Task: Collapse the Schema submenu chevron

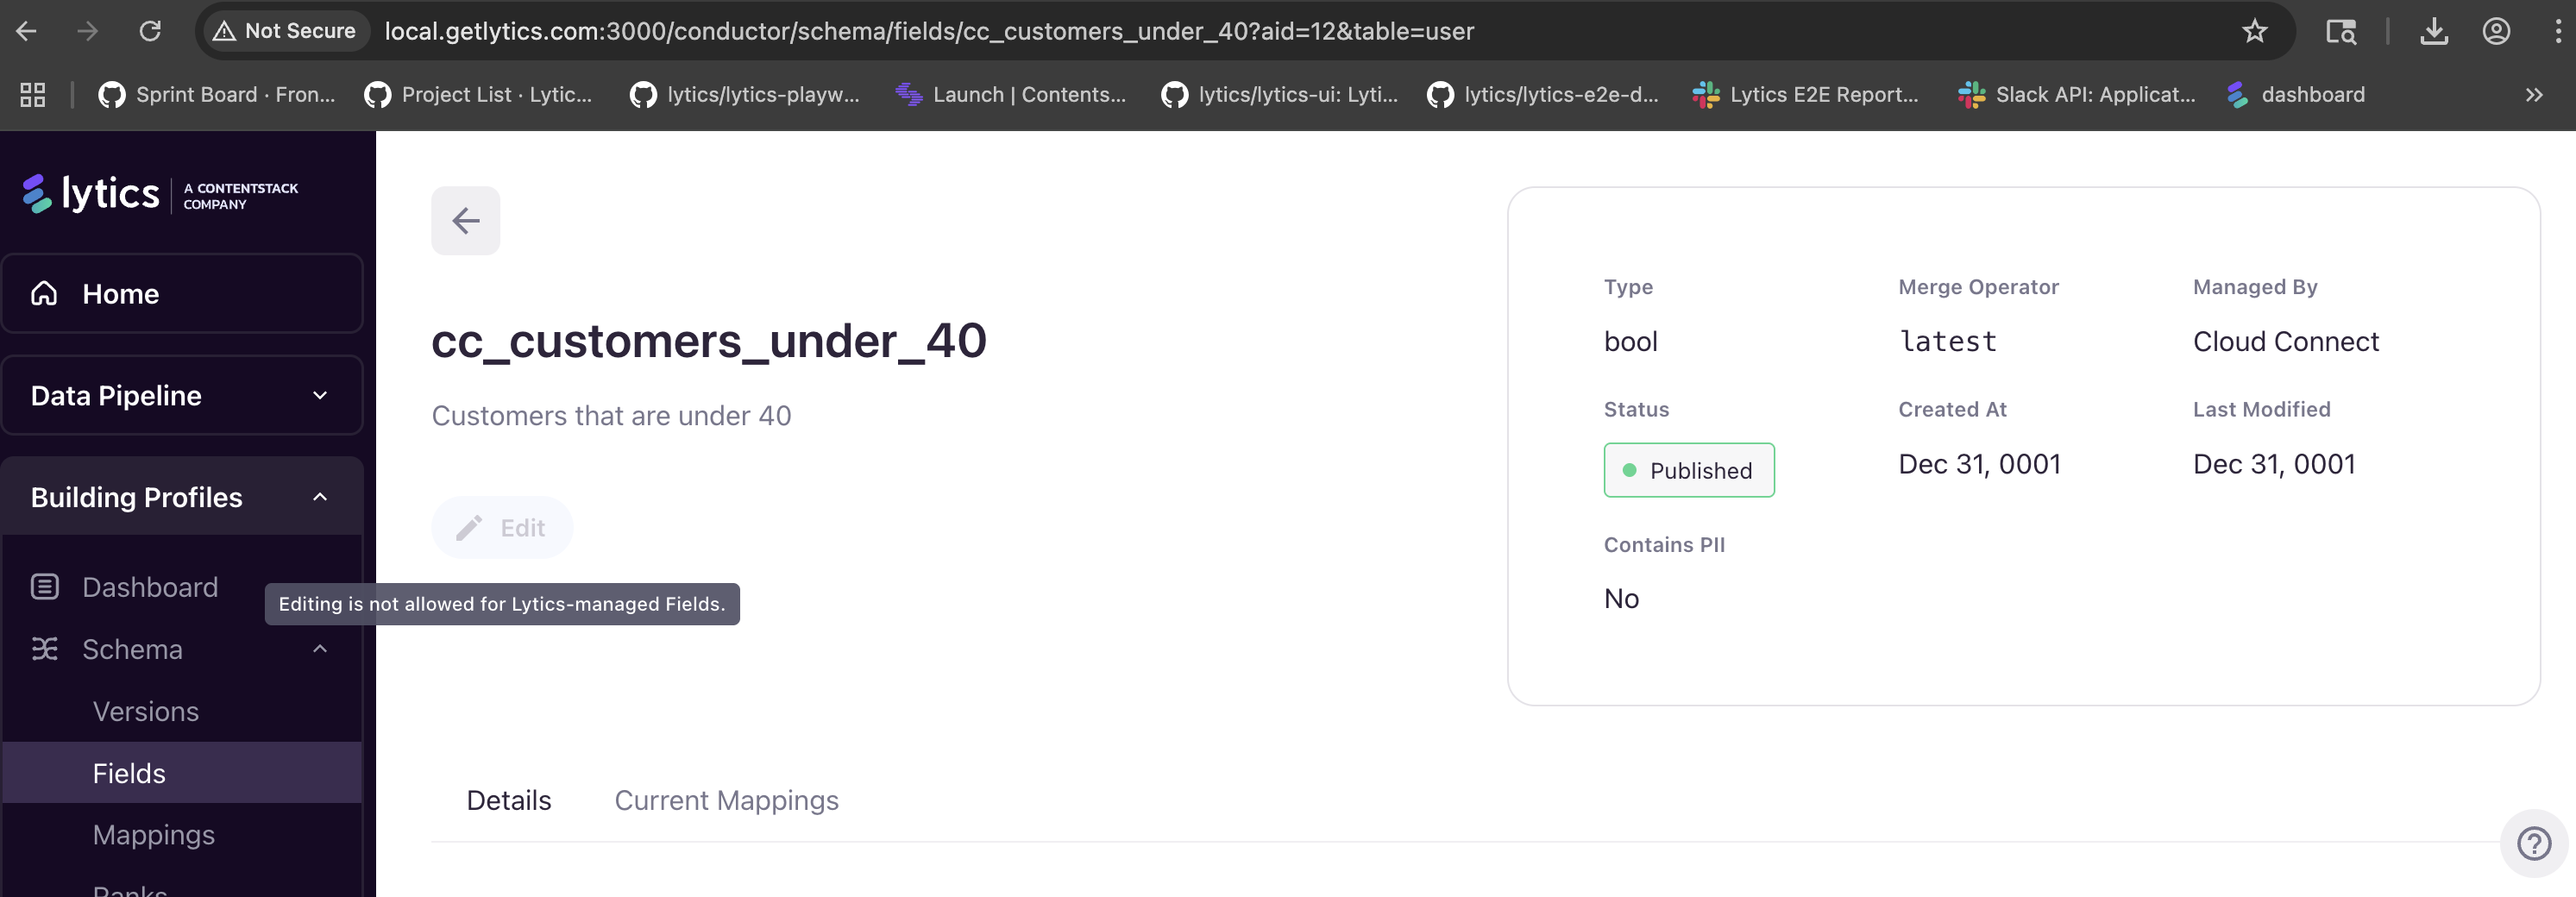Action: point(320,649)
